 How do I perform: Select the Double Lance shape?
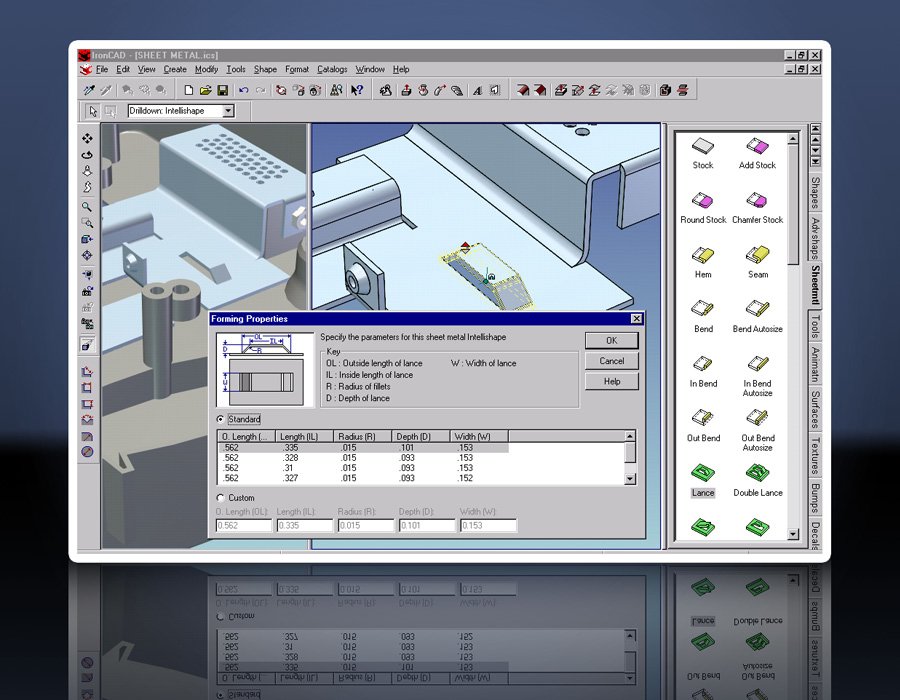coord(758,481)
